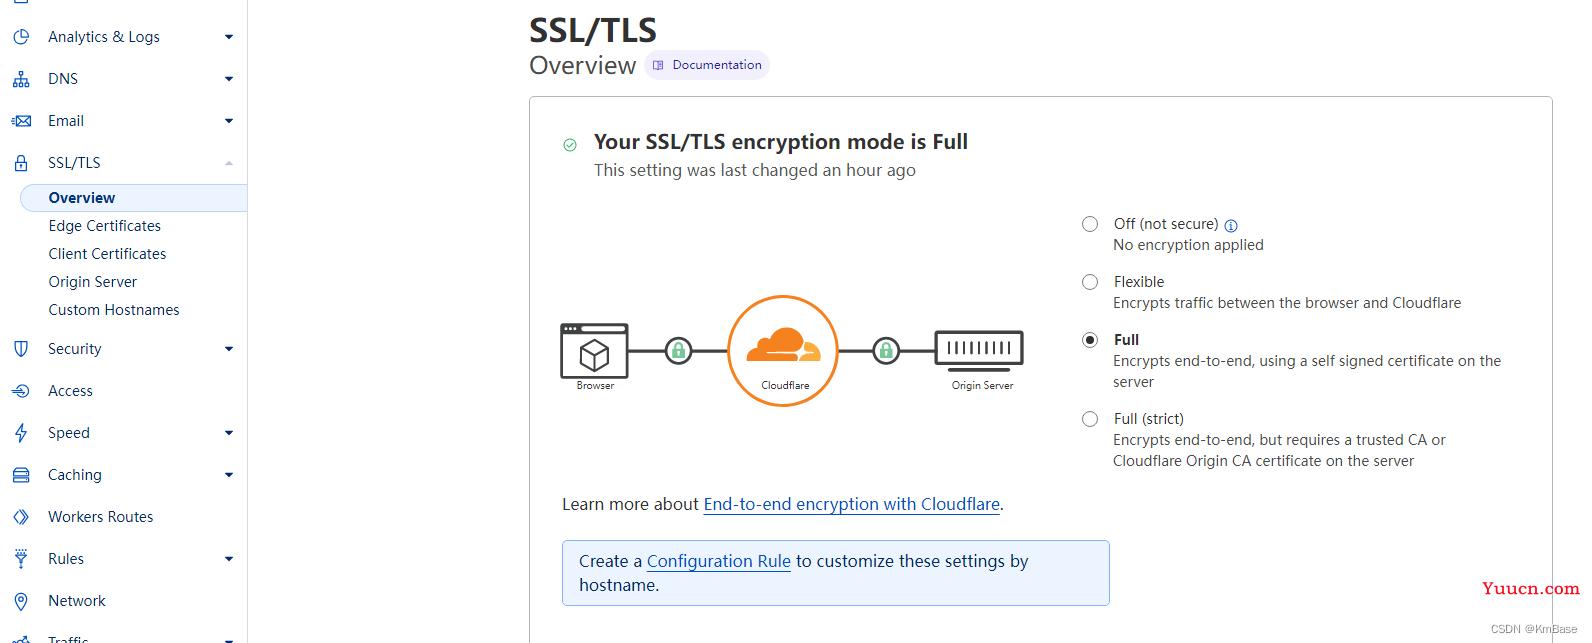Click the Email envelope icon
This screenshot has width=1592, height=643.
point(21,121)
